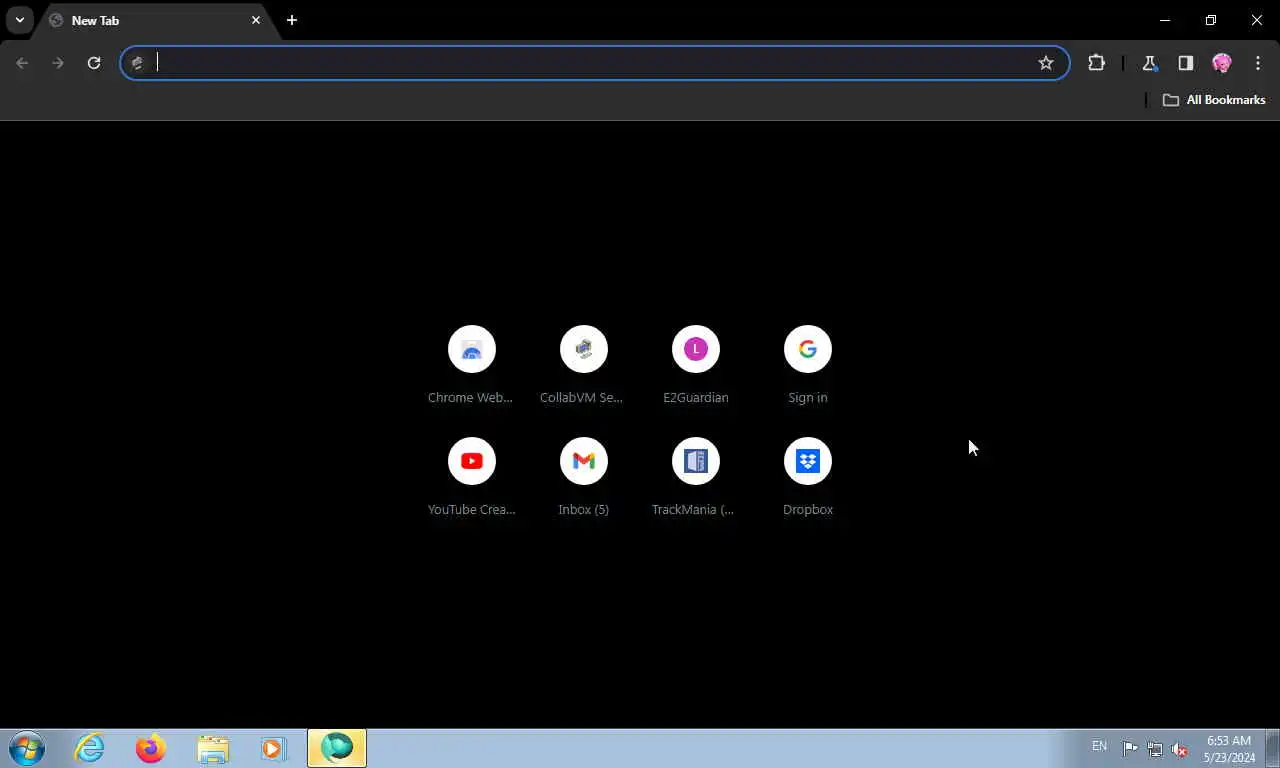Open the profile avatar menu
The width and height of the screenshot is (1280, 768).
(1221, 63)
